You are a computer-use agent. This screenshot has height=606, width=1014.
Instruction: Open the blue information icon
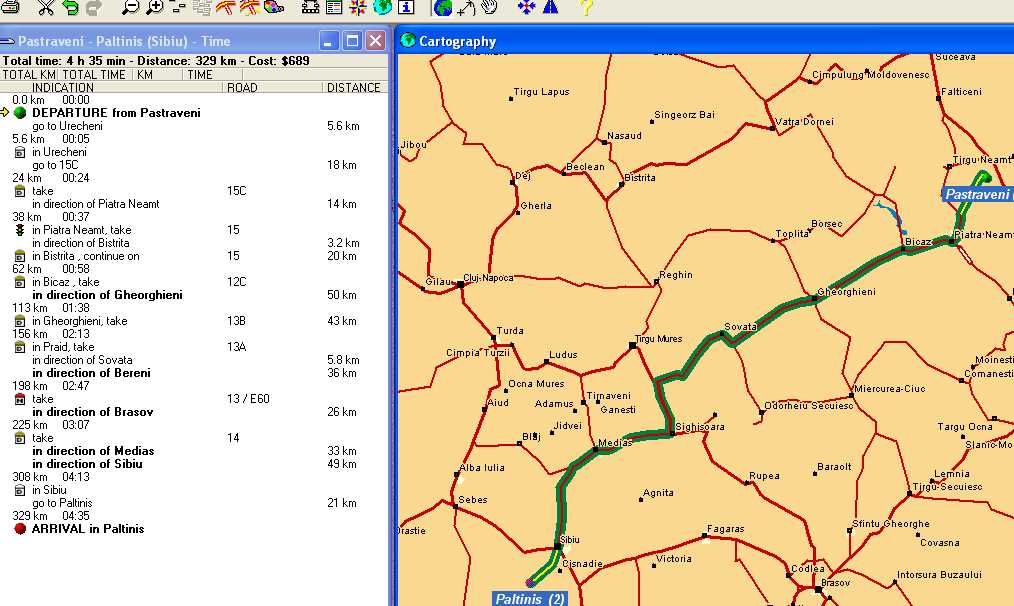pos(406,7)
